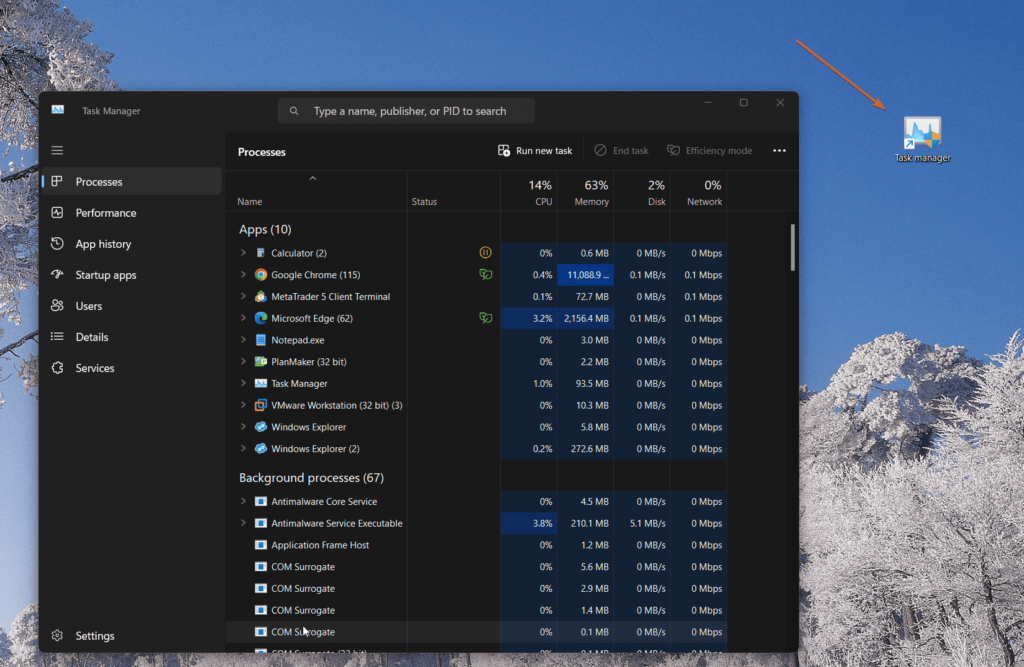Select COM Surrogate row using 2.9 MB

click(x=479, y=589)
